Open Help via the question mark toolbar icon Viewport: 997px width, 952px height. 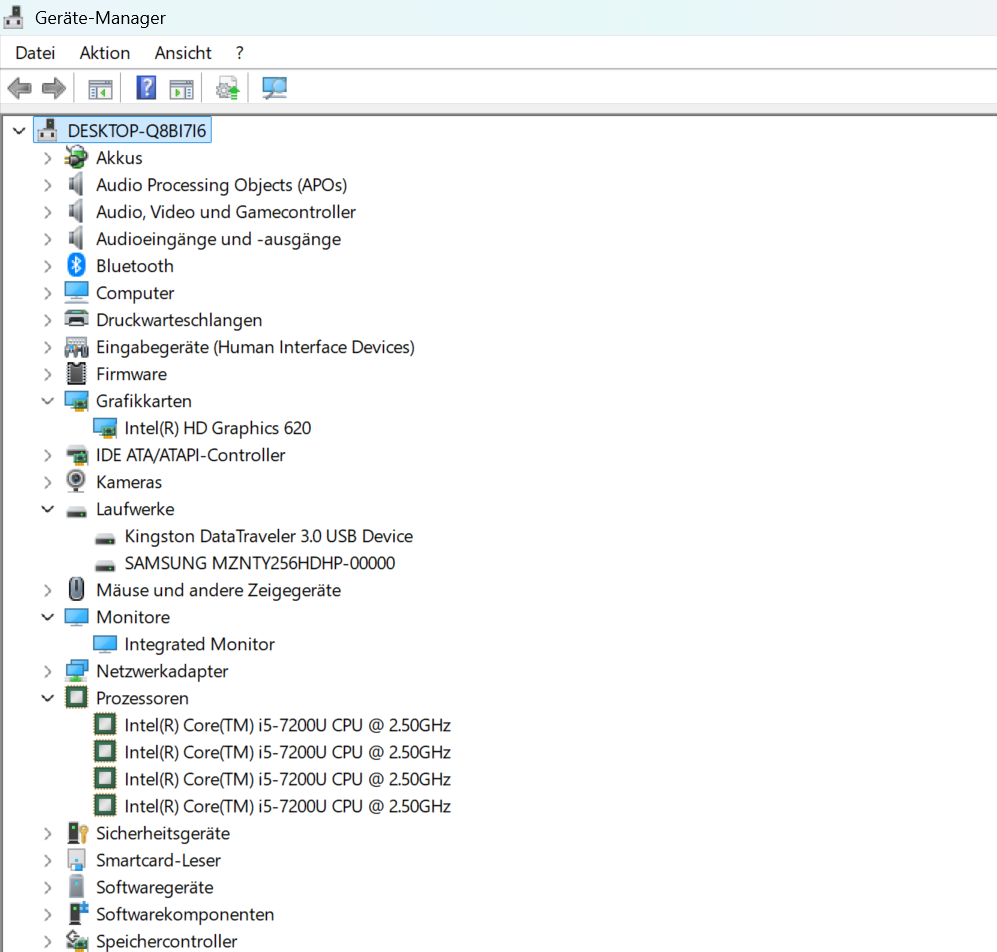pos(146,88)
